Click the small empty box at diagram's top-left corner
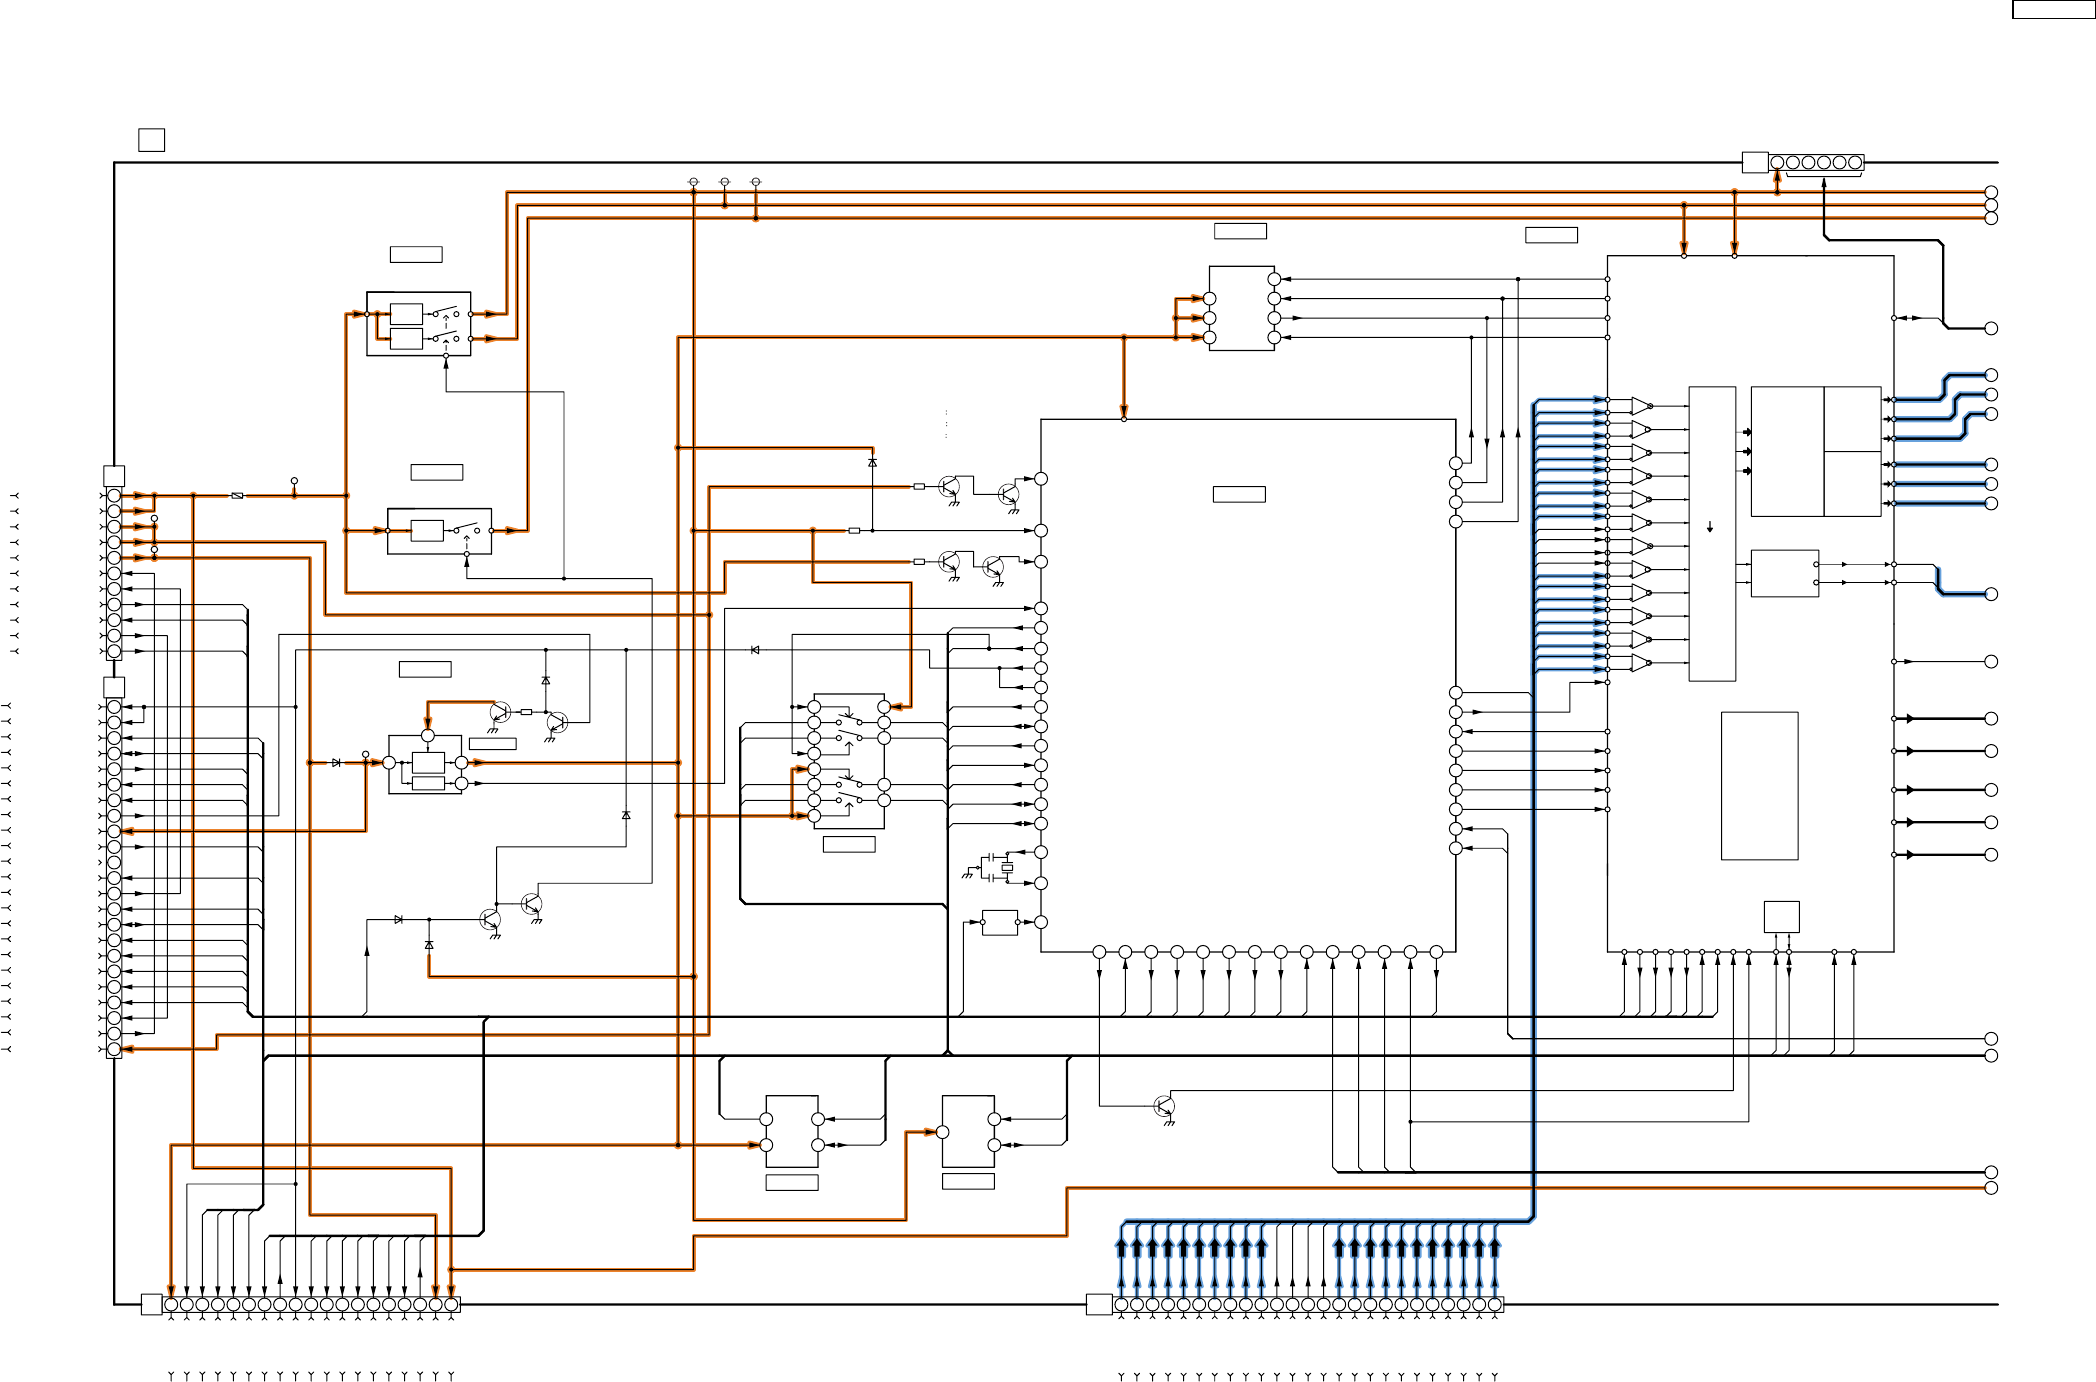This screenshot has height=1382, width=2096. point(151,140)
